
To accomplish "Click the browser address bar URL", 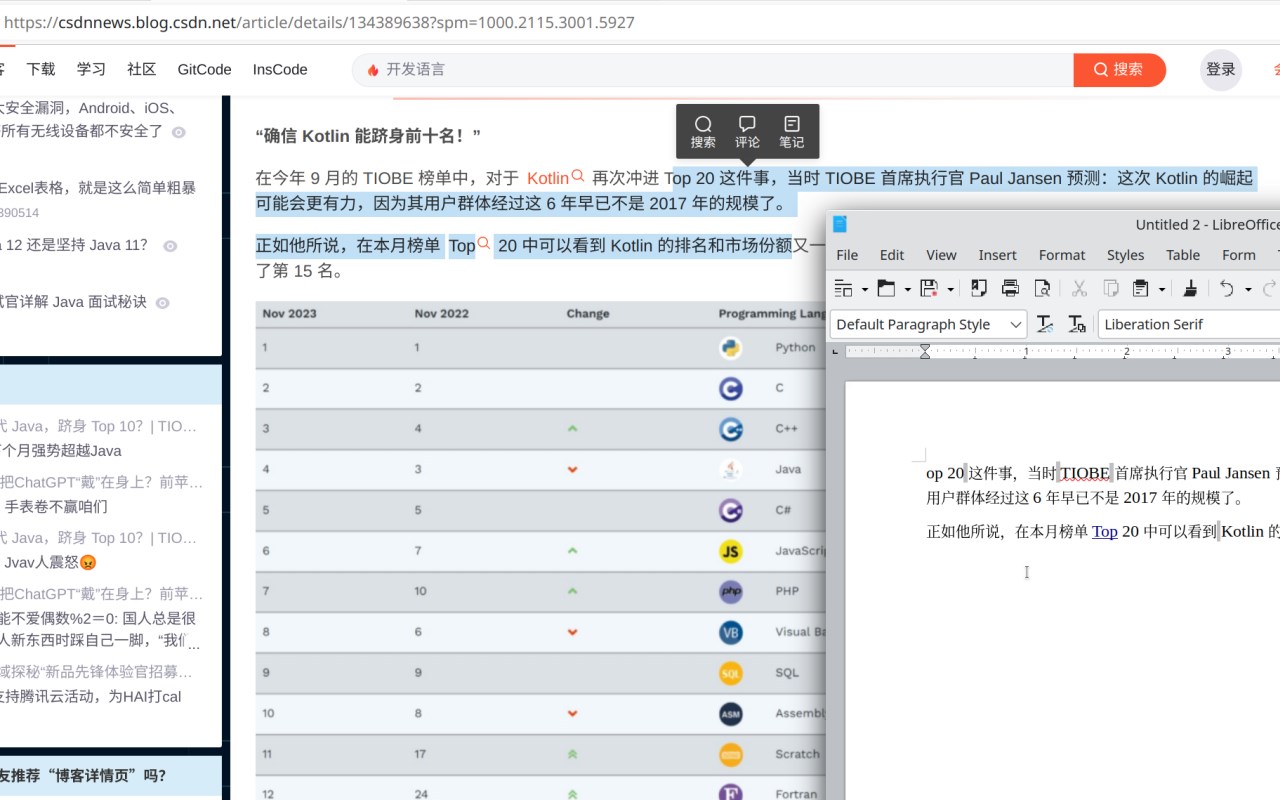I will coord(319,22).
